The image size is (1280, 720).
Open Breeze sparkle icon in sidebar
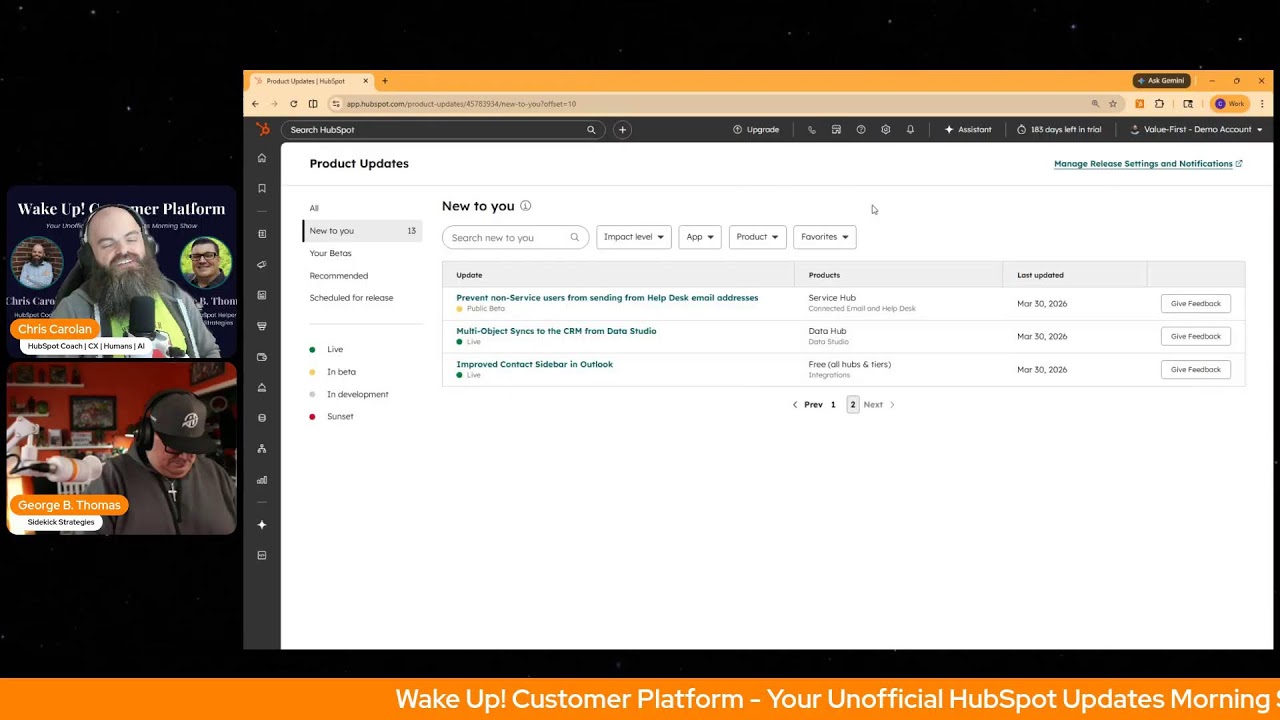click(262, 525)
